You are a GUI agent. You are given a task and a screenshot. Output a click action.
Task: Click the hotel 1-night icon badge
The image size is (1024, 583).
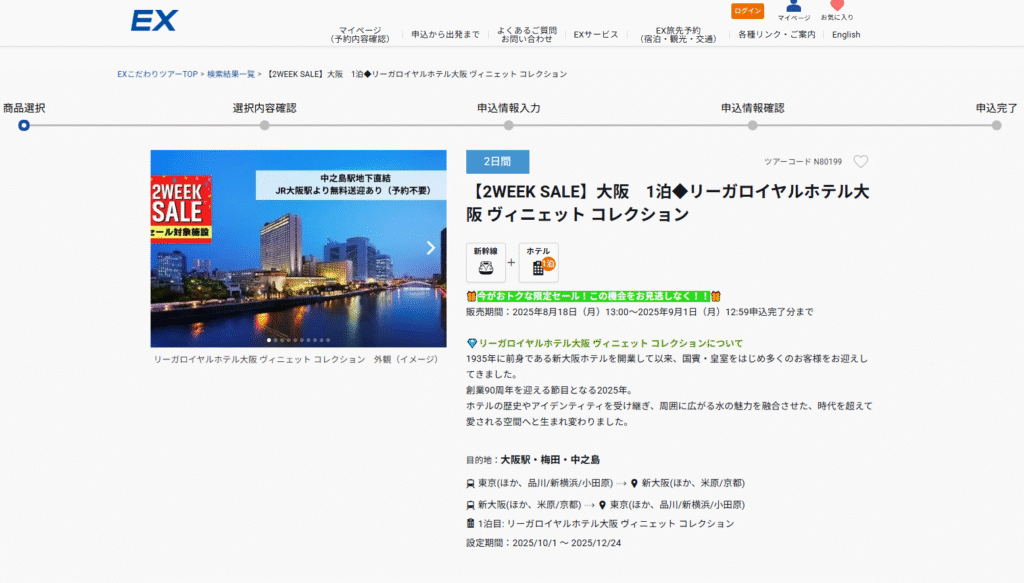coord(539,262)
